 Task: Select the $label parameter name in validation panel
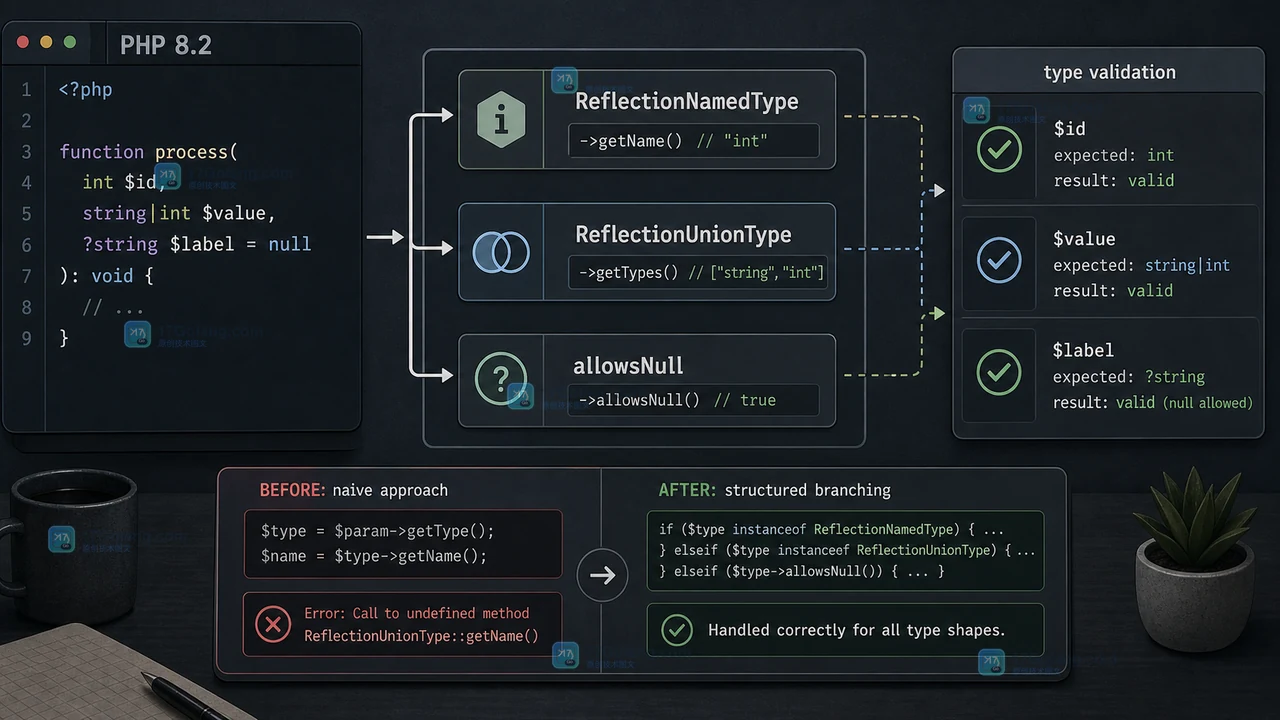pos(1083,350)
